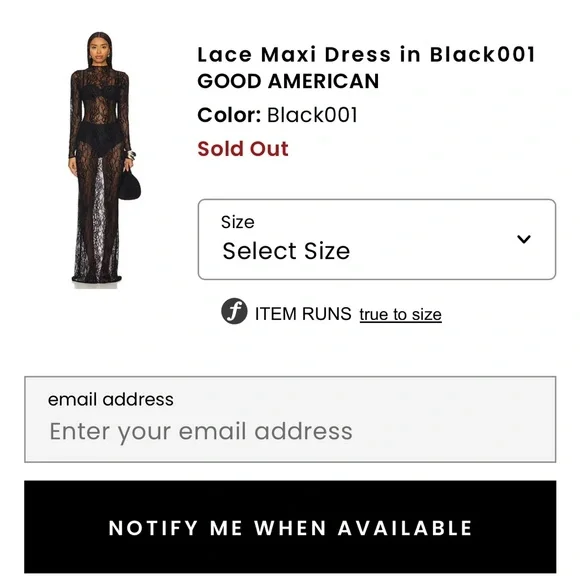Open the Select Size dropdown box
Viewport: 580px width, 580px height.
377,239
